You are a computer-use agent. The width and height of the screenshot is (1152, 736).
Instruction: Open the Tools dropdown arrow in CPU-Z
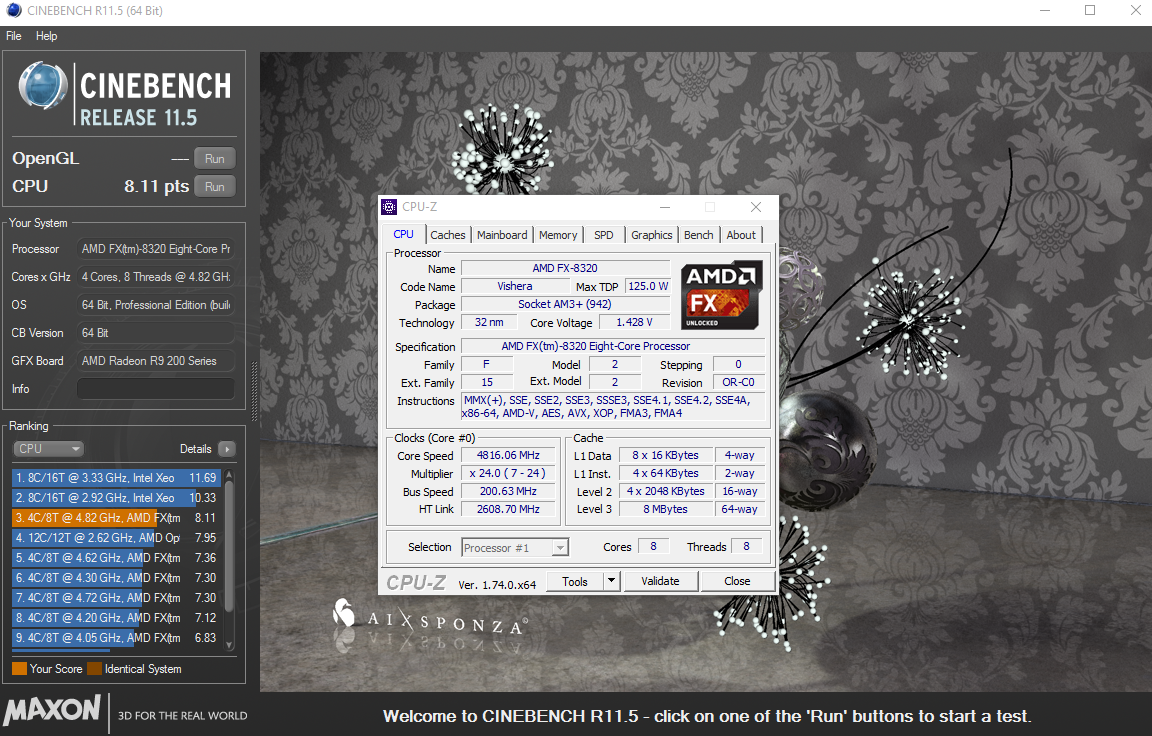click(611, 582)
